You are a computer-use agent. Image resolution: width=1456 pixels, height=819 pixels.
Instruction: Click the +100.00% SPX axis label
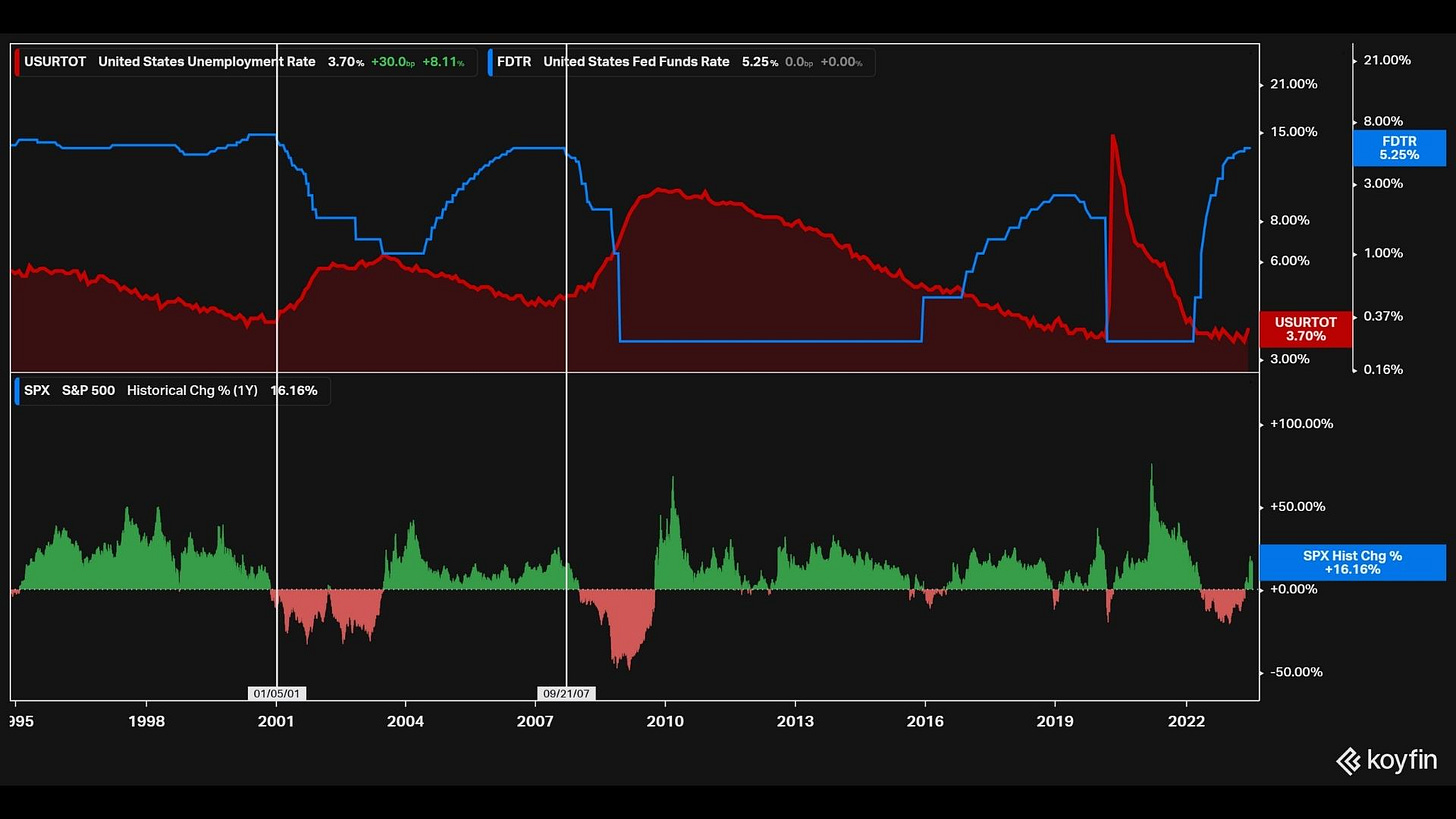pyautogui.click(x=1301, y=424)
